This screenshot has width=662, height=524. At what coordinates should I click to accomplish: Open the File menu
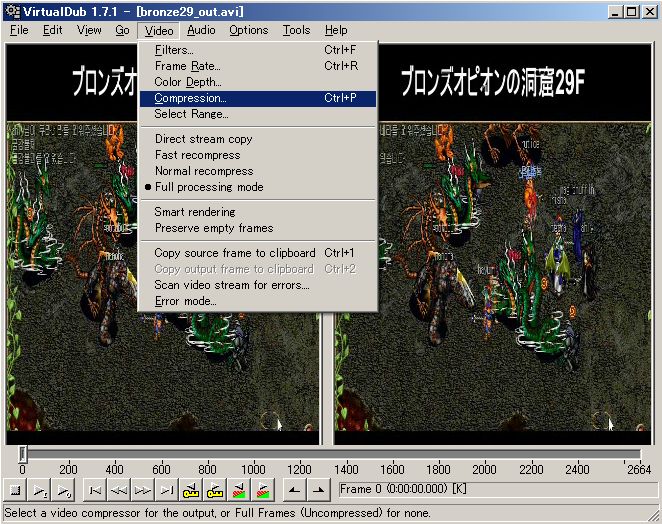click(x=19, y=30)
